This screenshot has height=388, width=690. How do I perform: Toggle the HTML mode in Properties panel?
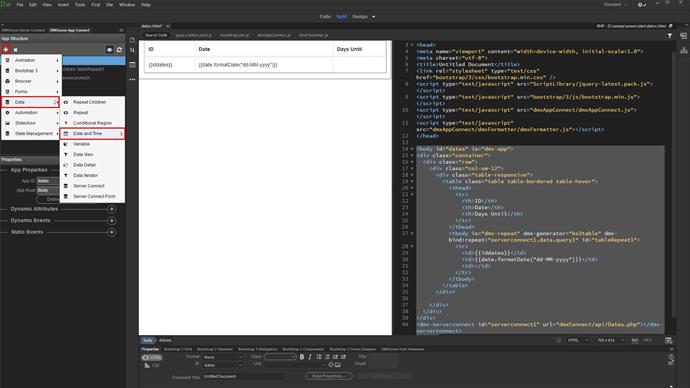pos(152,358)
